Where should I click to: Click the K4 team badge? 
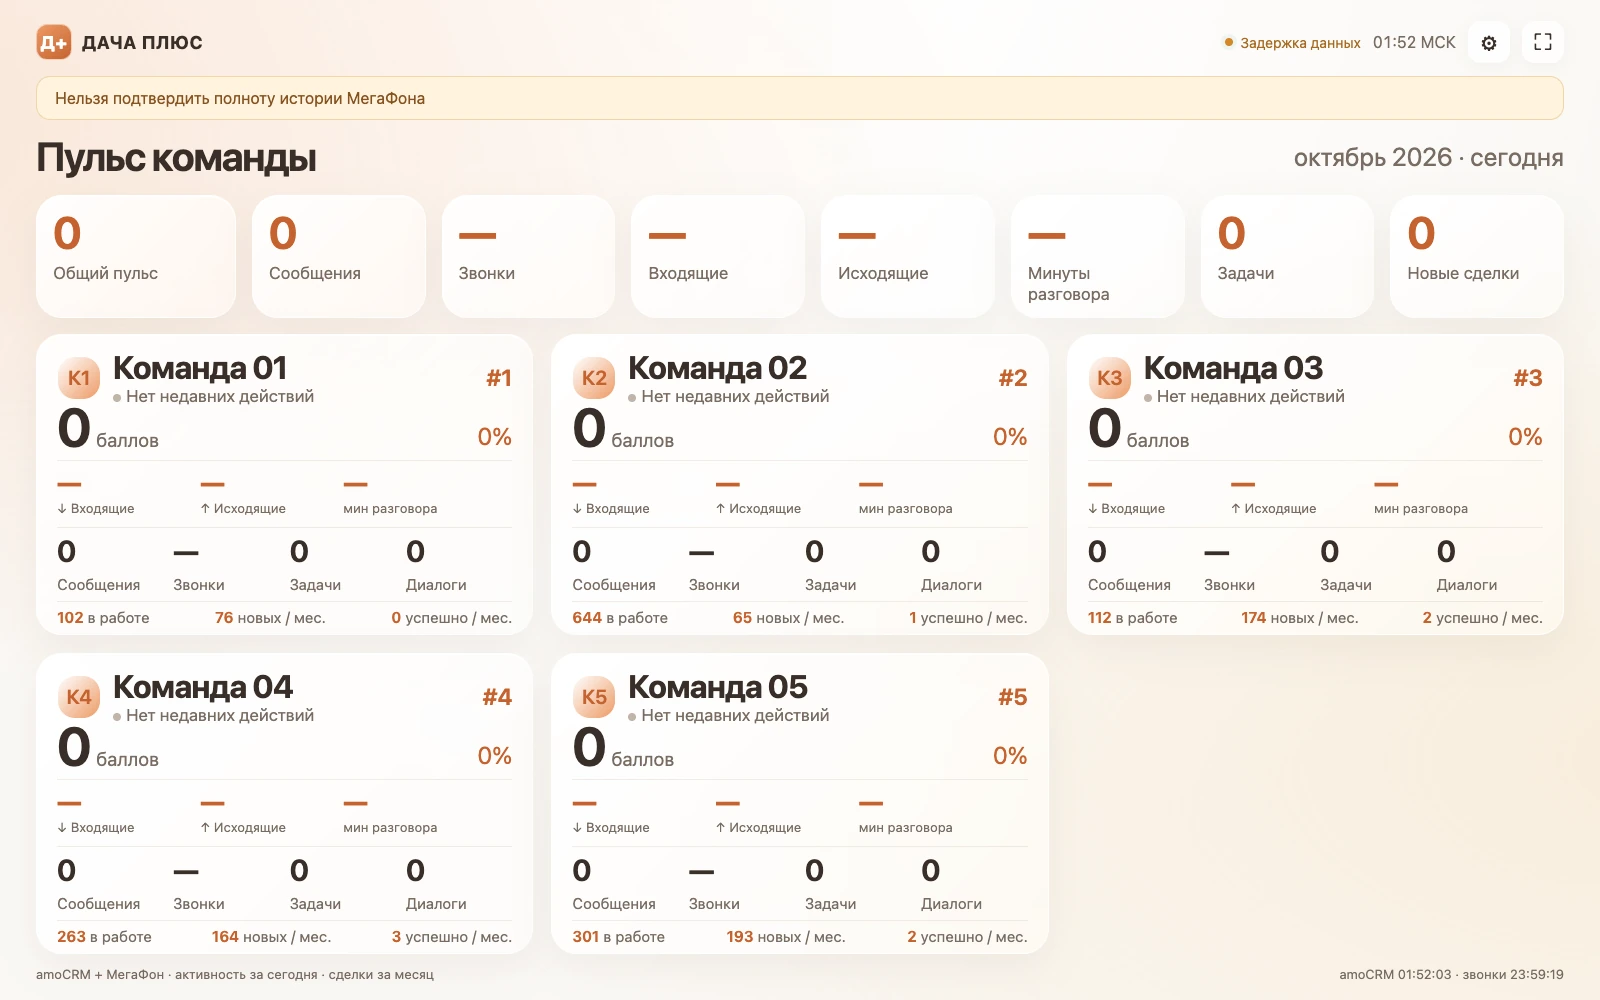click(79, 697)
